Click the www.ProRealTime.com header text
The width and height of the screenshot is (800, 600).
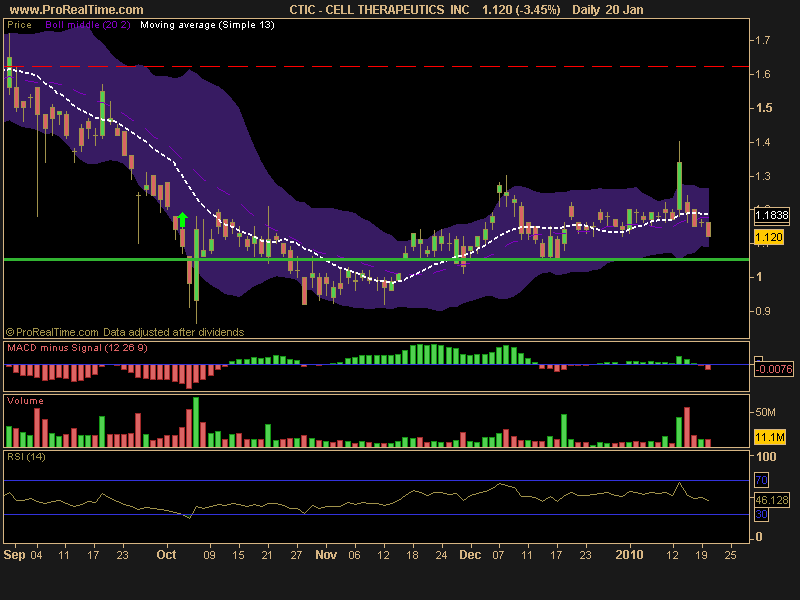pyautogui.click(x=77, y=10)
